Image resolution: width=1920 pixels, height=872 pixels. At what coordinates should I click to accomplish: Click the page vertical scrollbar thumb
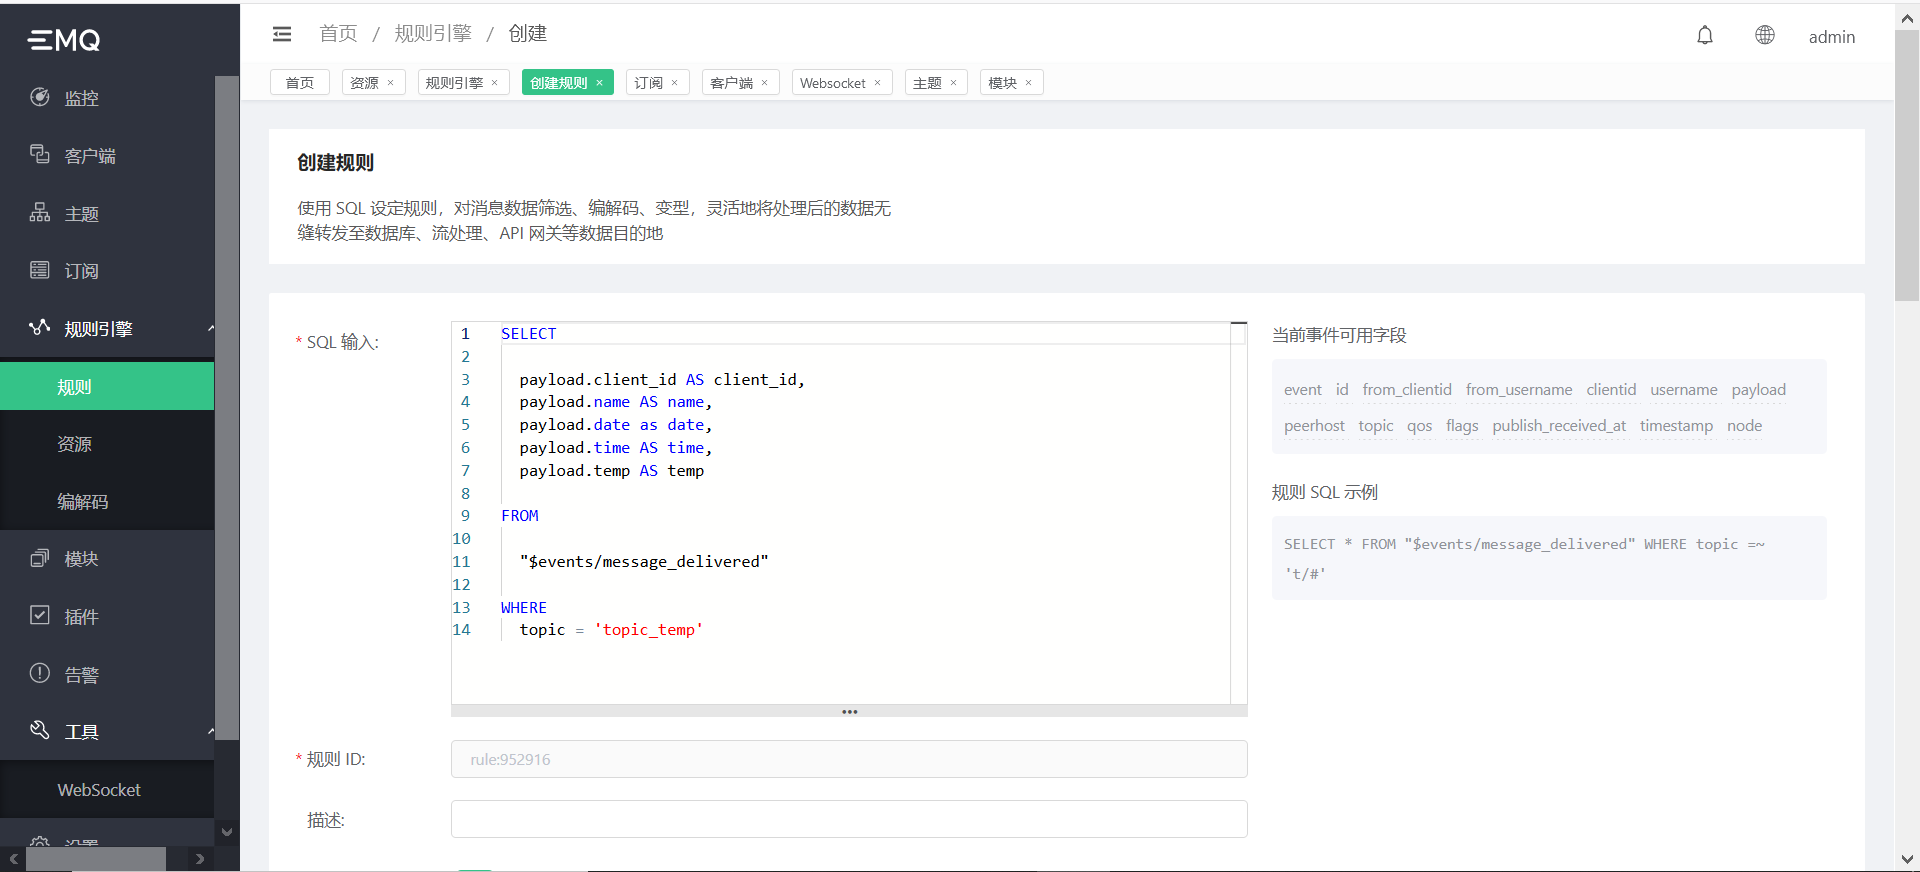pyautogui.click(x=1907, y=165)
